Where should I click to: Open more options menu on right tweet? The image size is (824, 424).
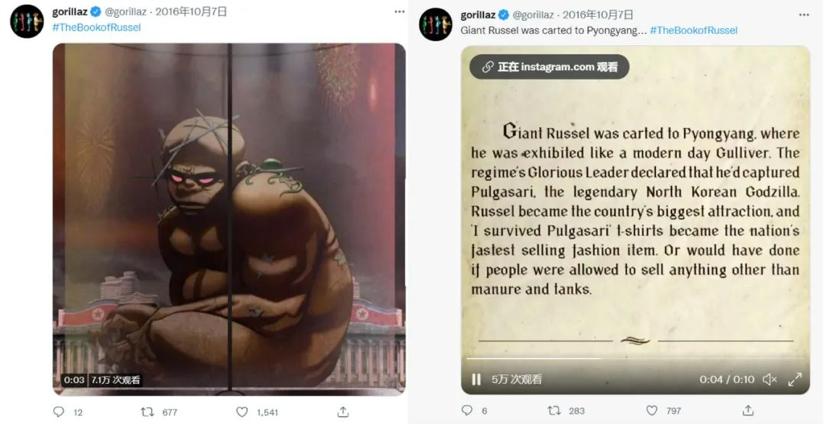pyautogui.click(x=804, y=15)
